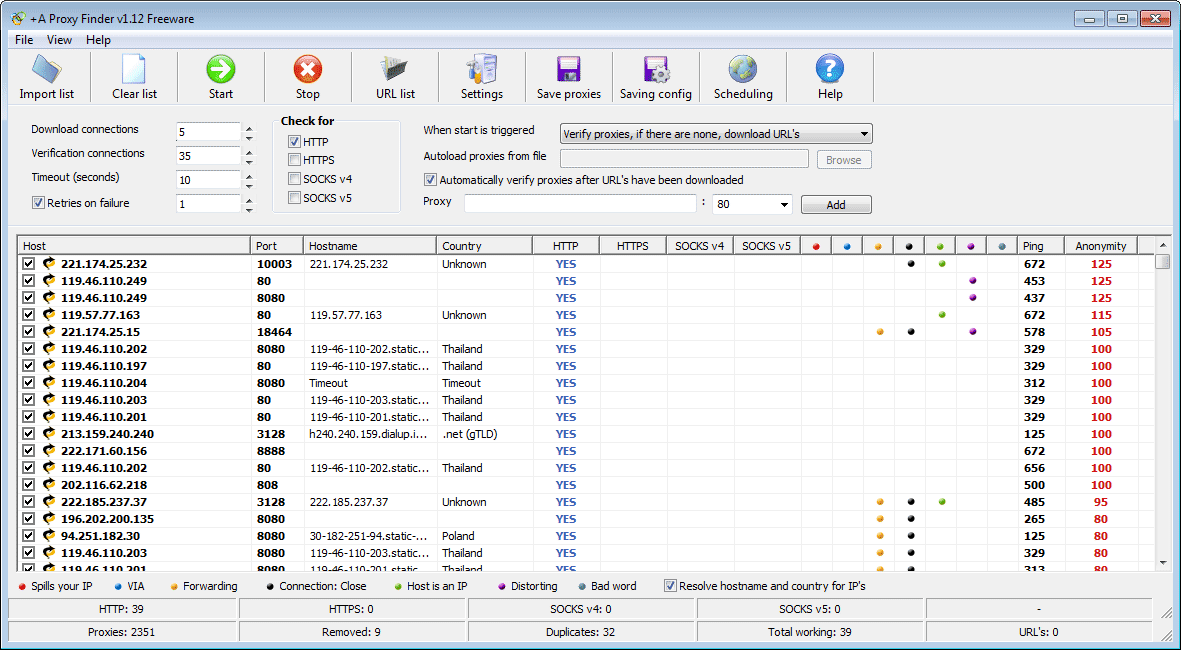
Task: Click the scroll up arrow of proxy list
Action: pyautogui.click(x=1163, y=245)
